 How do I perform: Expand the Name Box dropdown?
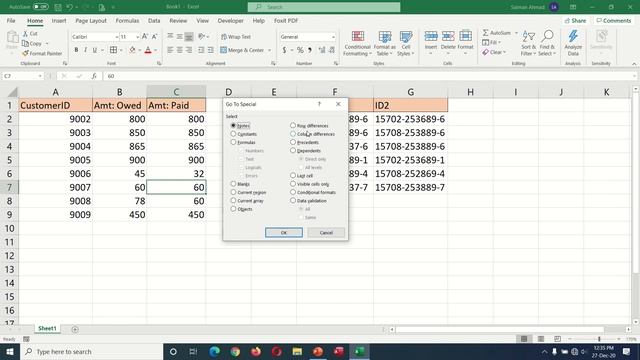(40, 76)
